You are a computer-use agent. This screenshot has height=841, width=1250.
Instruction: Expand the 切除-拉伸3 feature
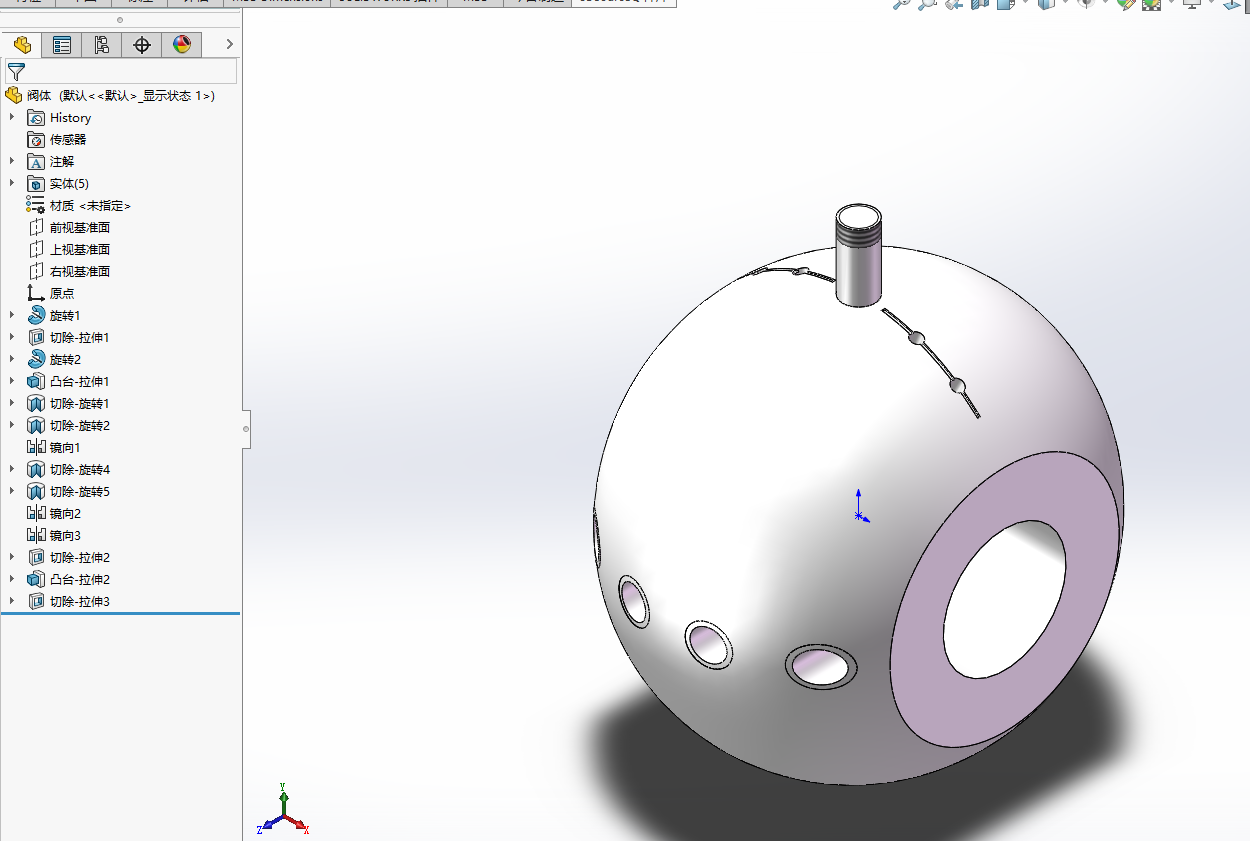tap(12, 602)
